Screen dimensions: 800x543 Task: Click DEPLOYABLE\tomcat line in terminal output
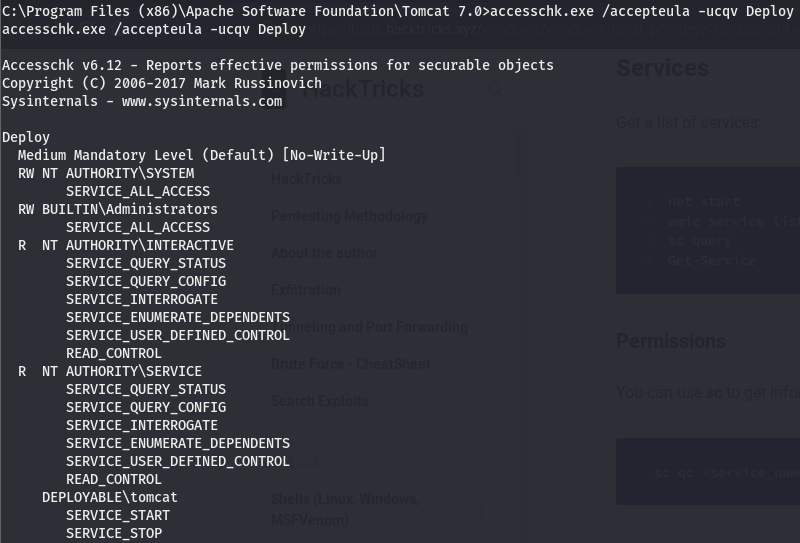(110, 498)
